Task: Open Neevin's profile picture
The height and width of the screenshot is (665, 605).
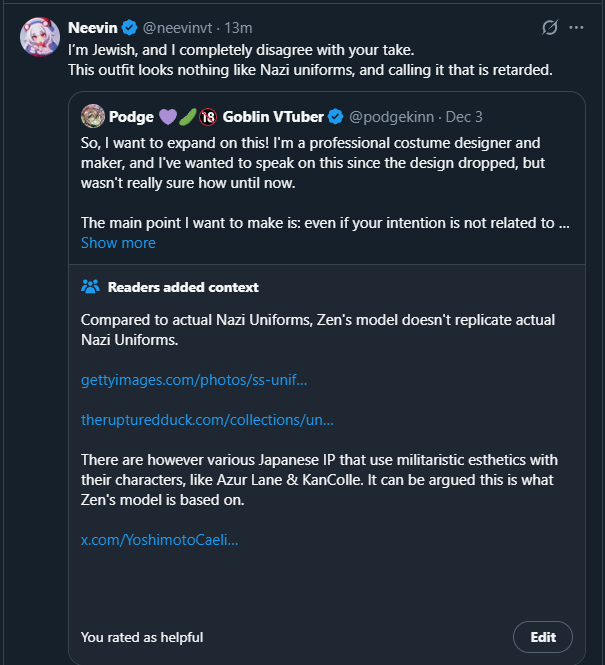Action: tap(39, 36)
